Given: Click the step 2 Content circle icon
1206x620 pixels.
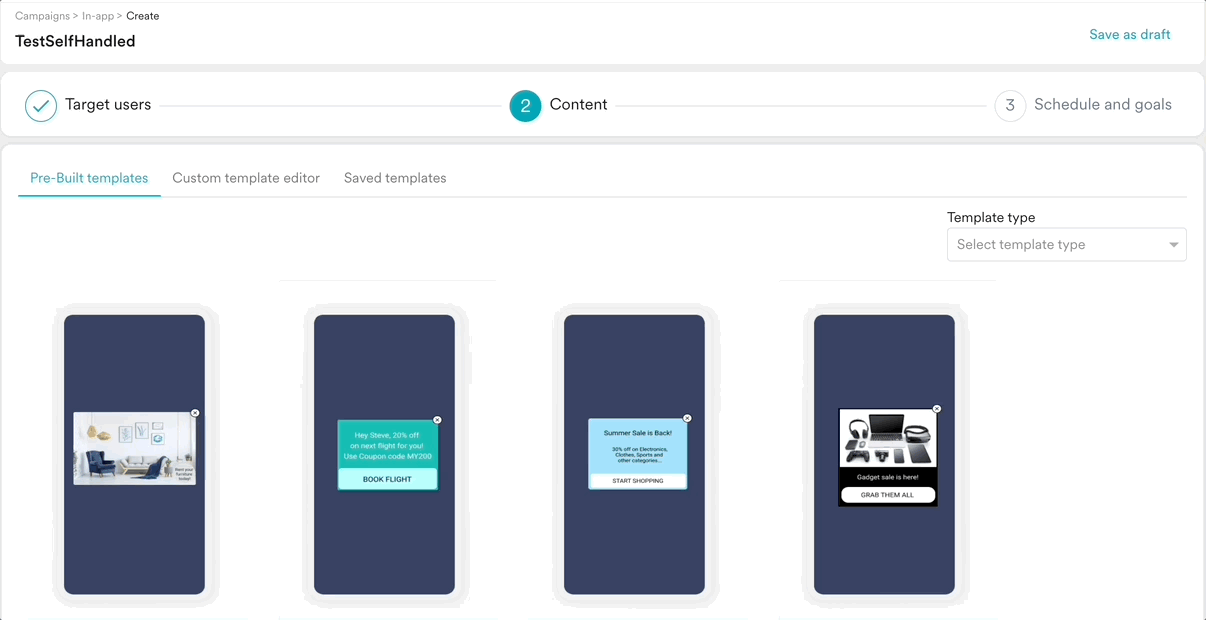Looking at the screenshot, I should [525, 105].
